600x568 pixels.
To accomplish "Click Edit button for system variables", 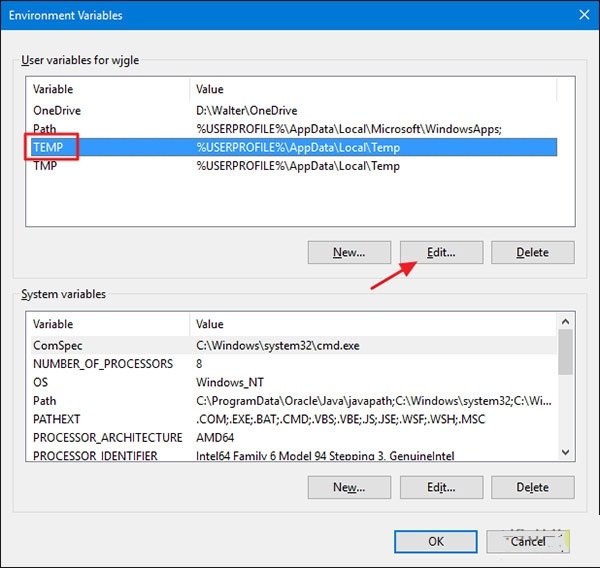I will point(441,487).
